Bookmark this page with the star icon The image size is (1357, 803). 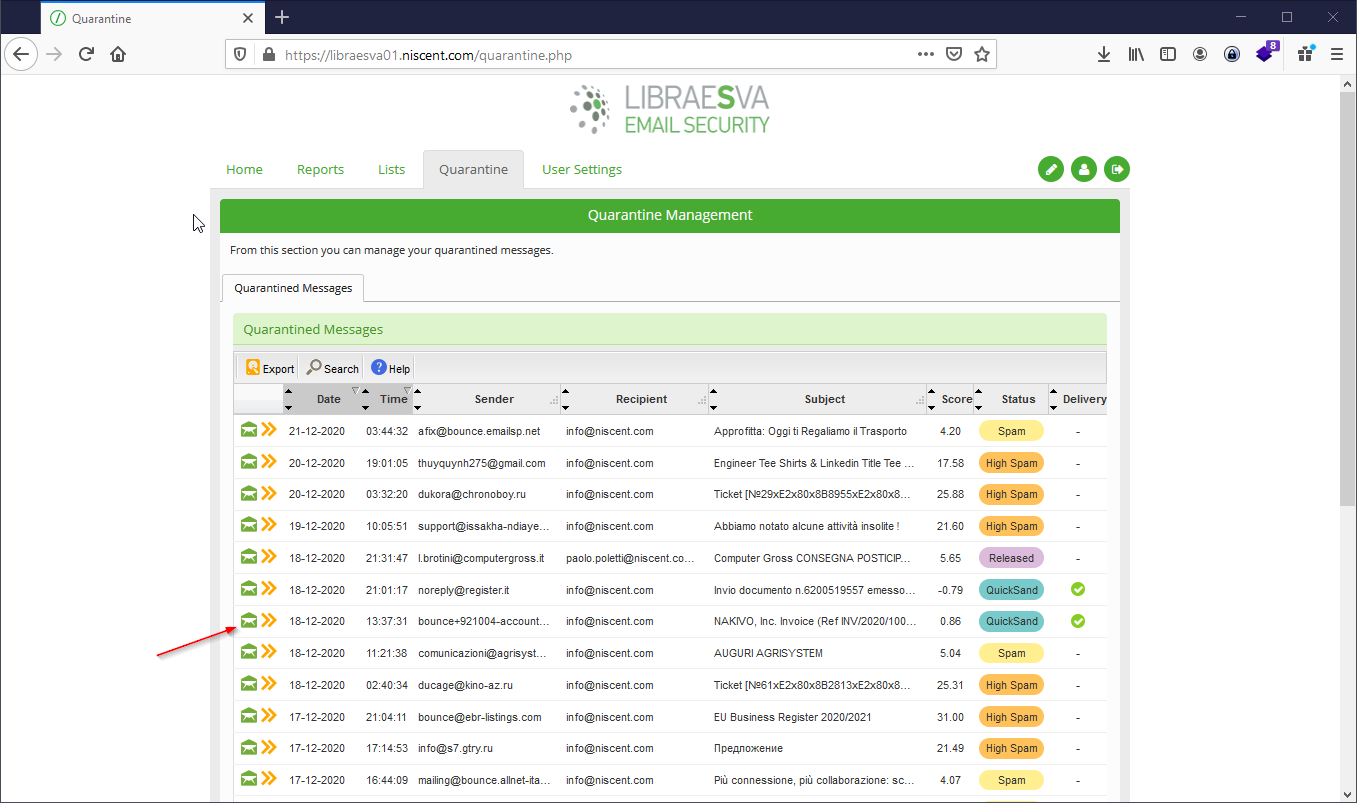(982, 55)
